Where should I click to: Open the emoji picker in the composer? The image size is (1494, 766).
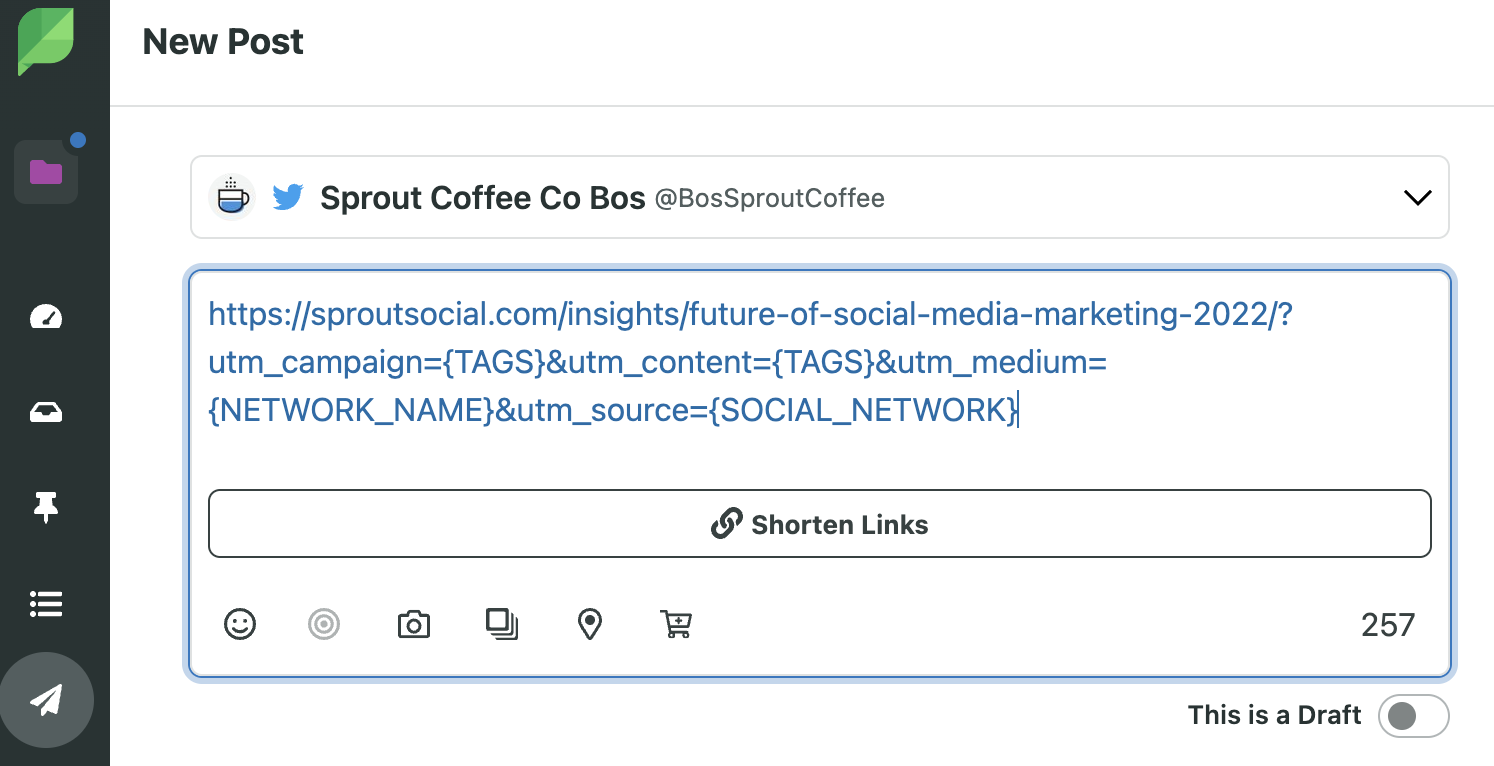240,624
